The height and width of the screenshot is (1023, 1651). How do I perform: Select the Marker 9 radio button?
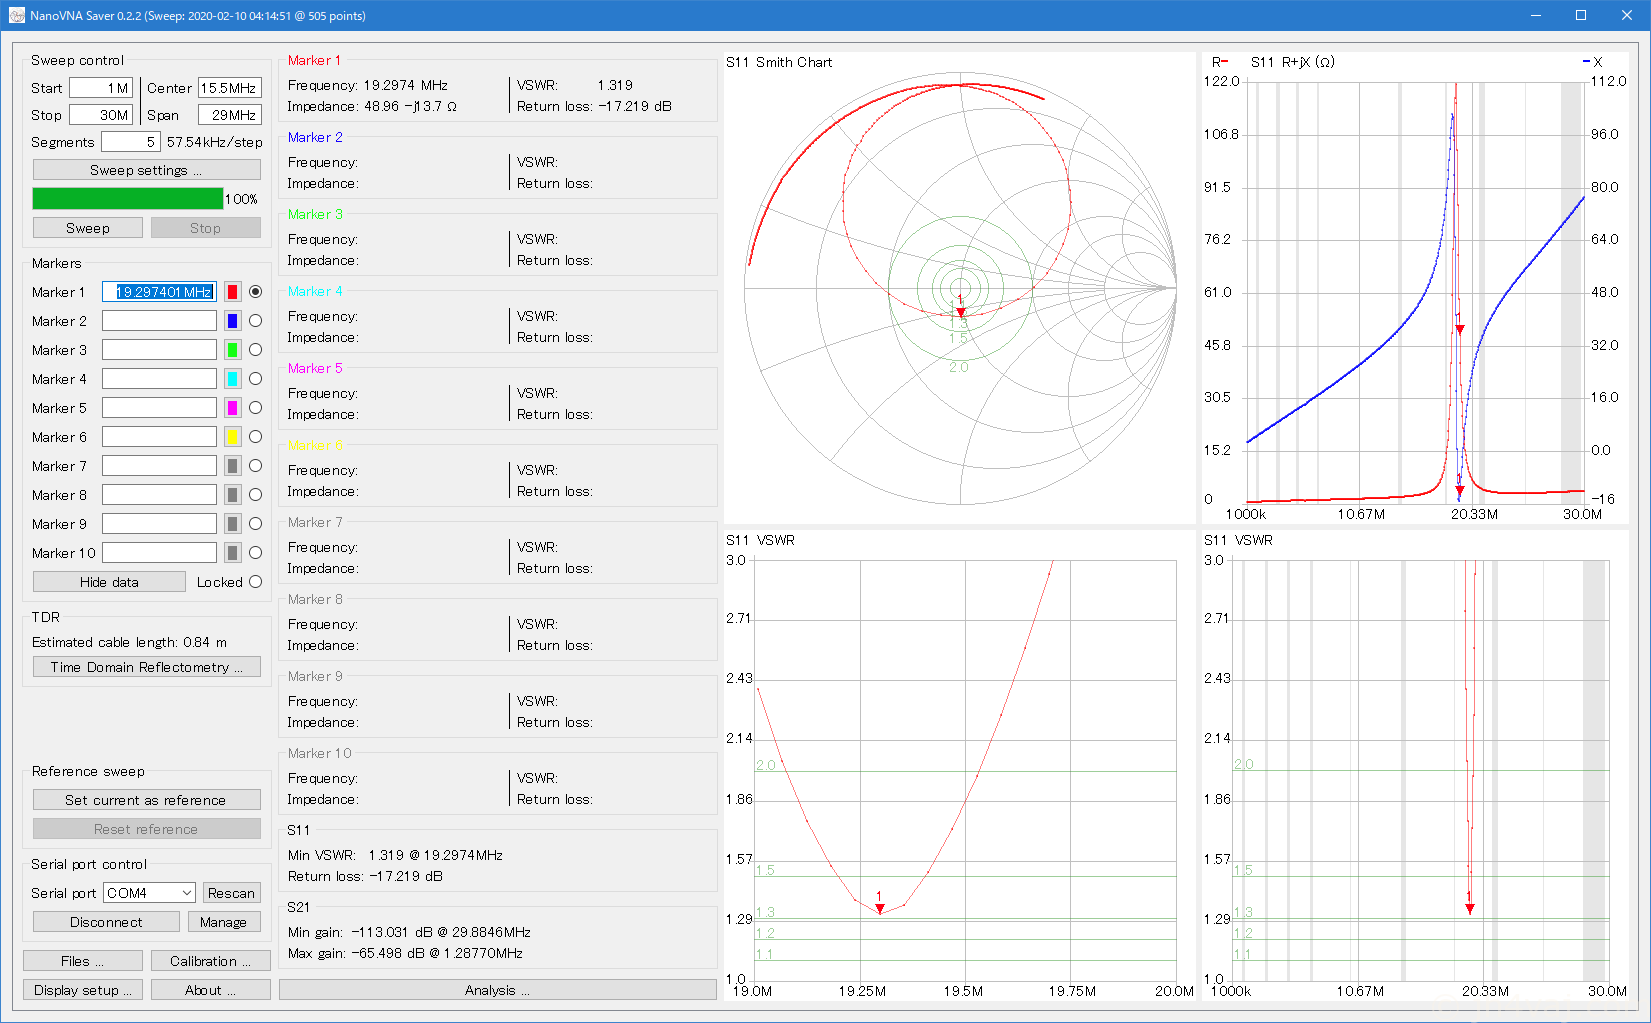point(255,524)
